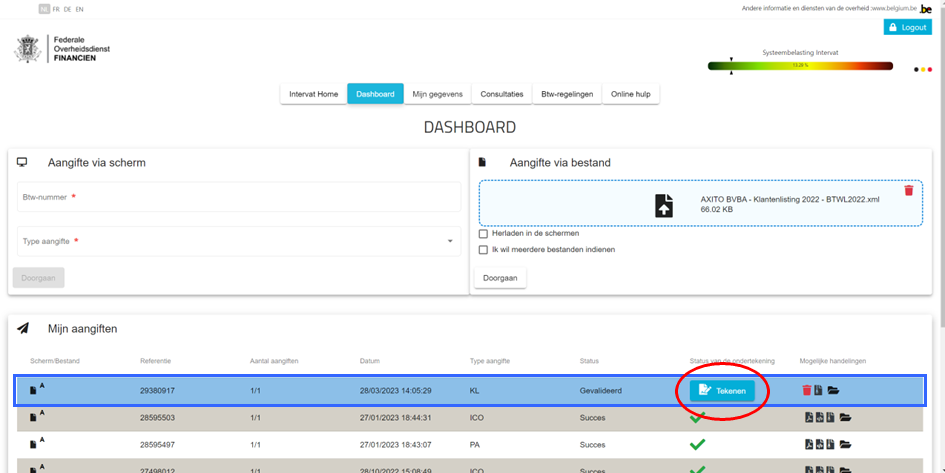Click Referentie column header

tap(155, 361)
